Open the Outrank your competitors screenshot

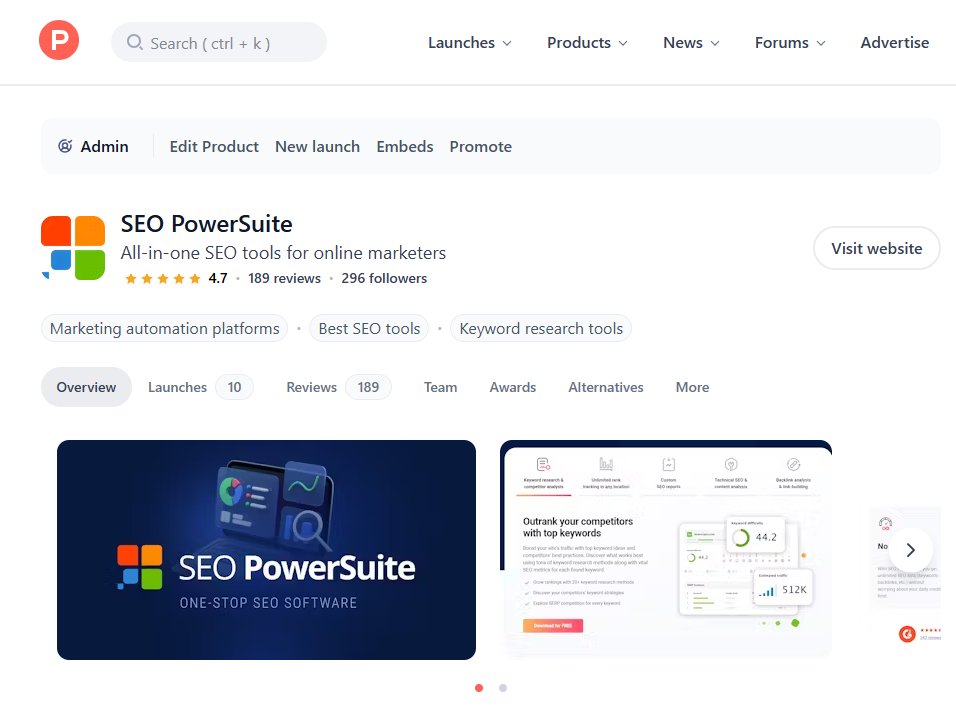pyautogui.click(x=666, y=549)
